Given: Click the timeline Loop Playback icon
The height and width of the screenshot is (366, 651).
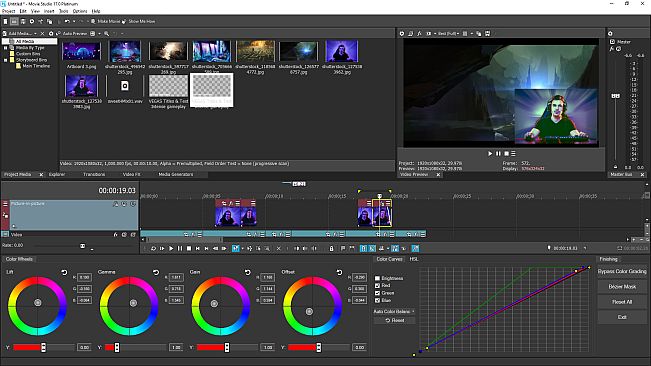Looking at the screenshot, I should click(153, 248).
